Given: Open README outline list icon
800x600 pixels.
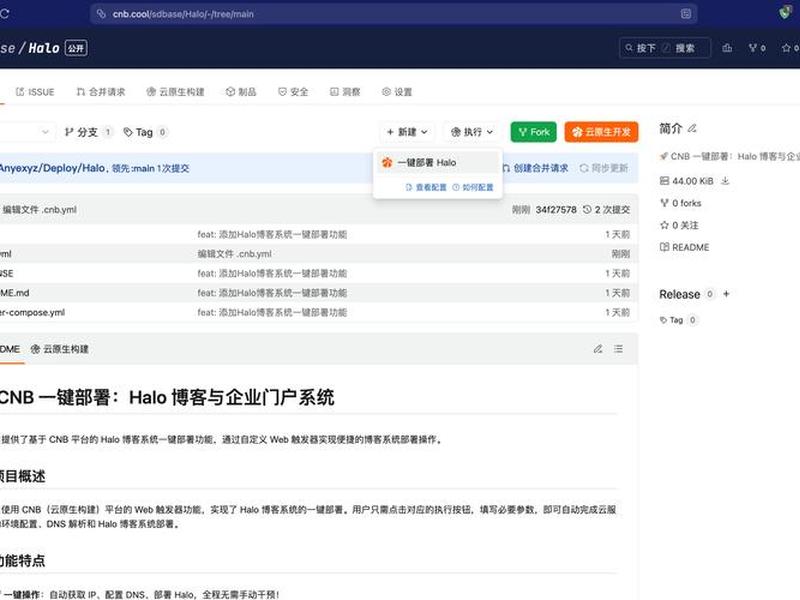Looking at the screenshot, I should click(618, 349).
